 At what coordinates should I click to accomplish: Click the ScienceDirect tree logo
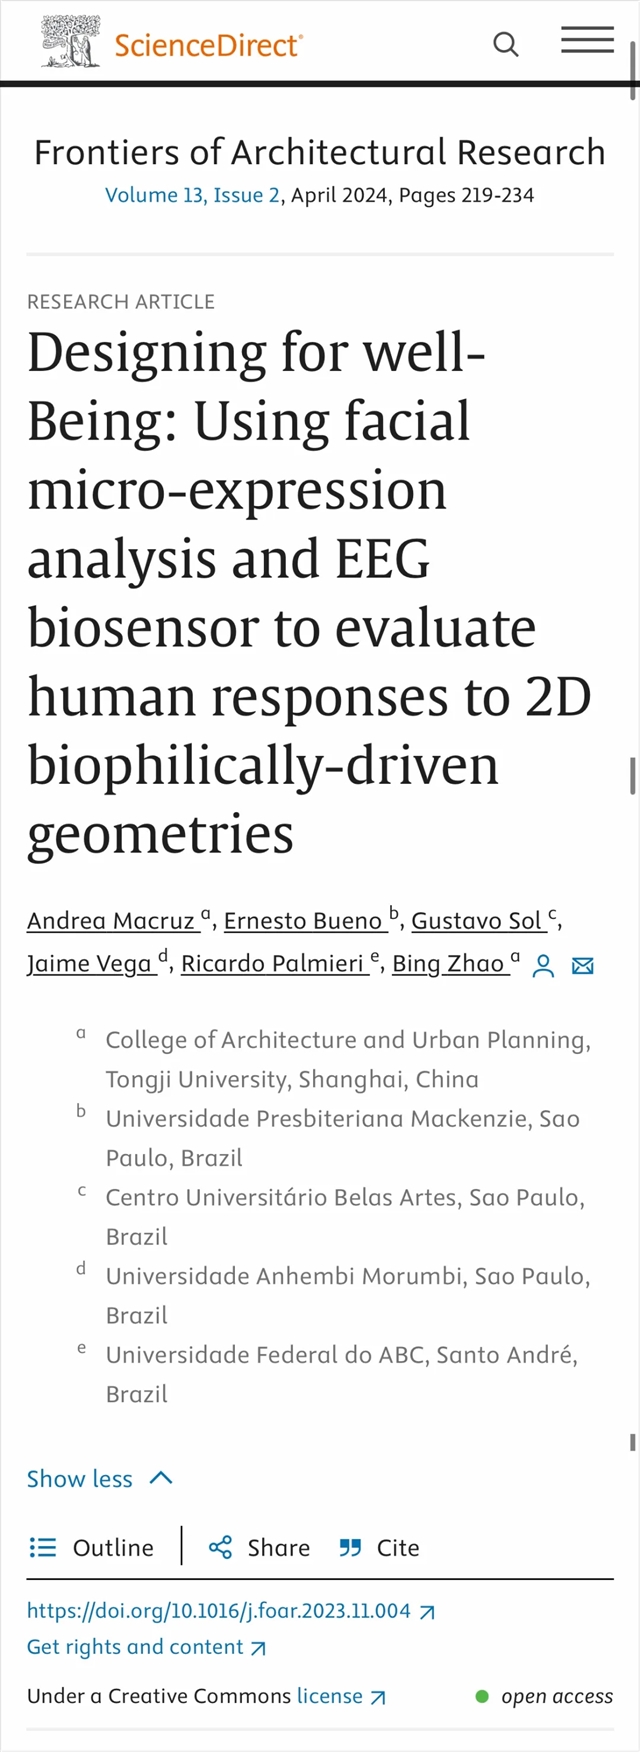(x=70, y=43)
